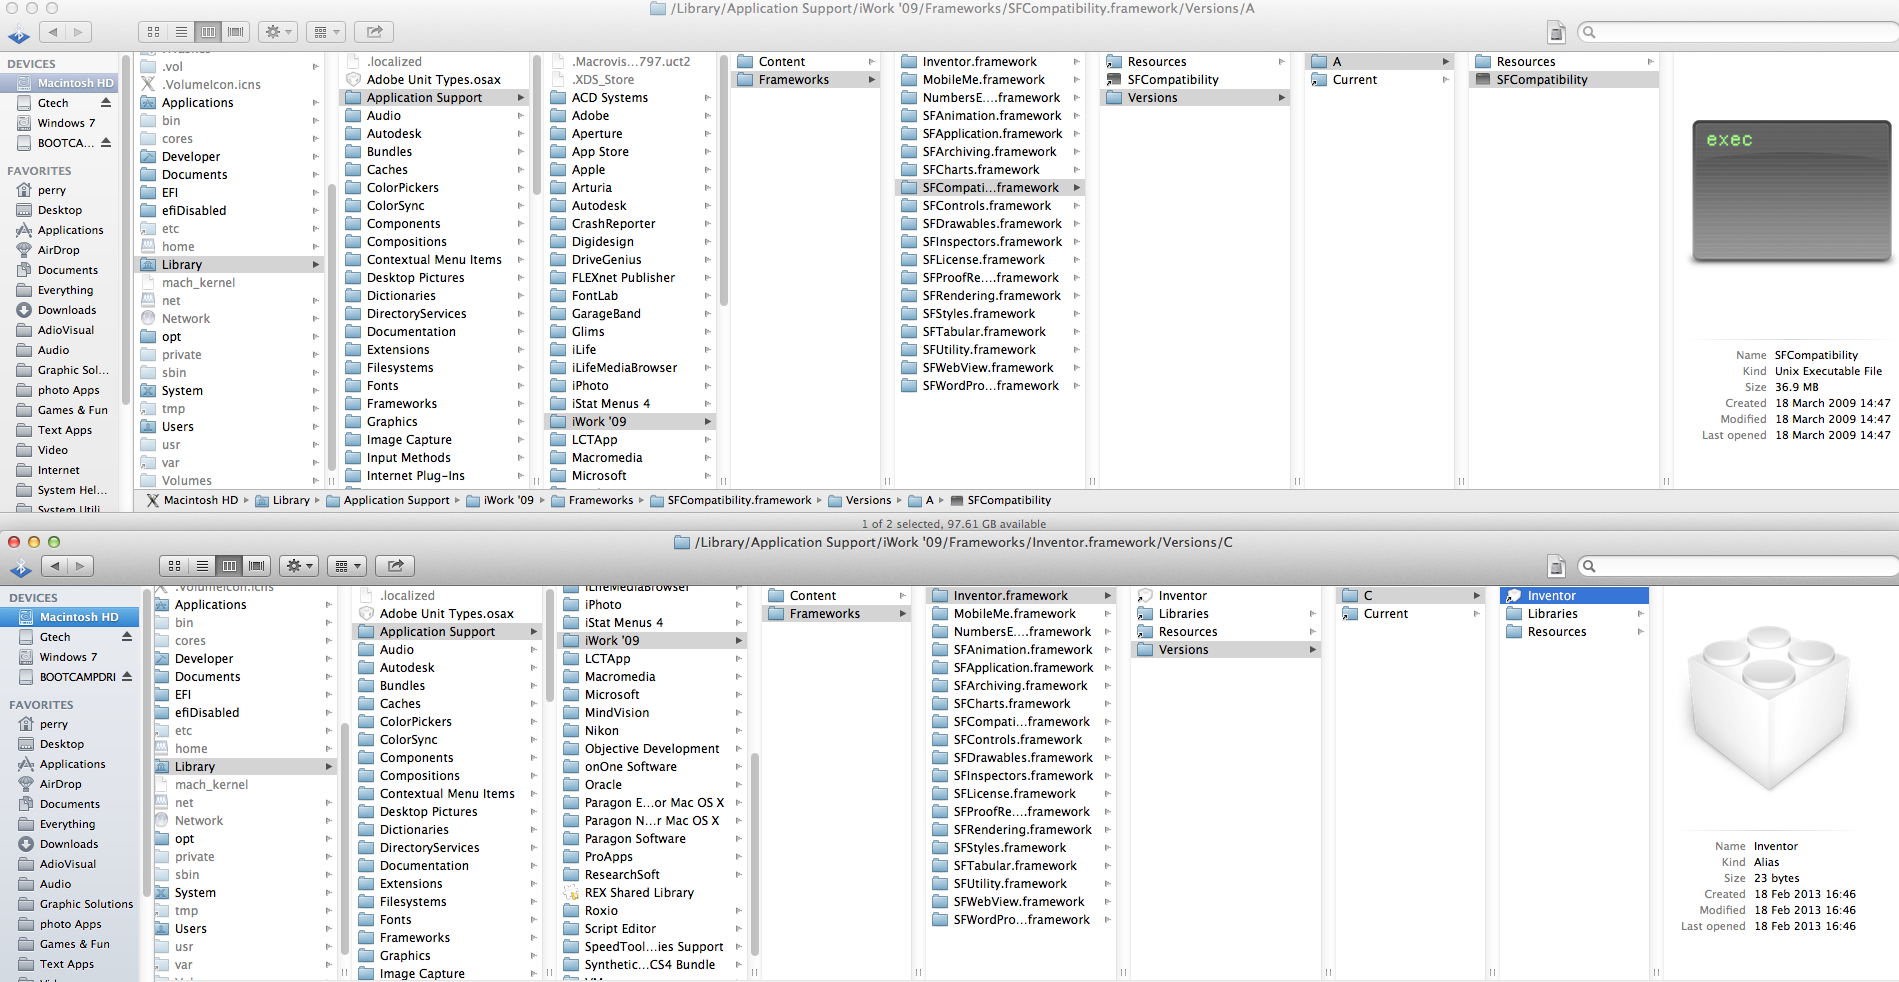Select SFCompatibility executable in top window last column
This screenshot has width=1899, height=982.
tap(1563, 80)
